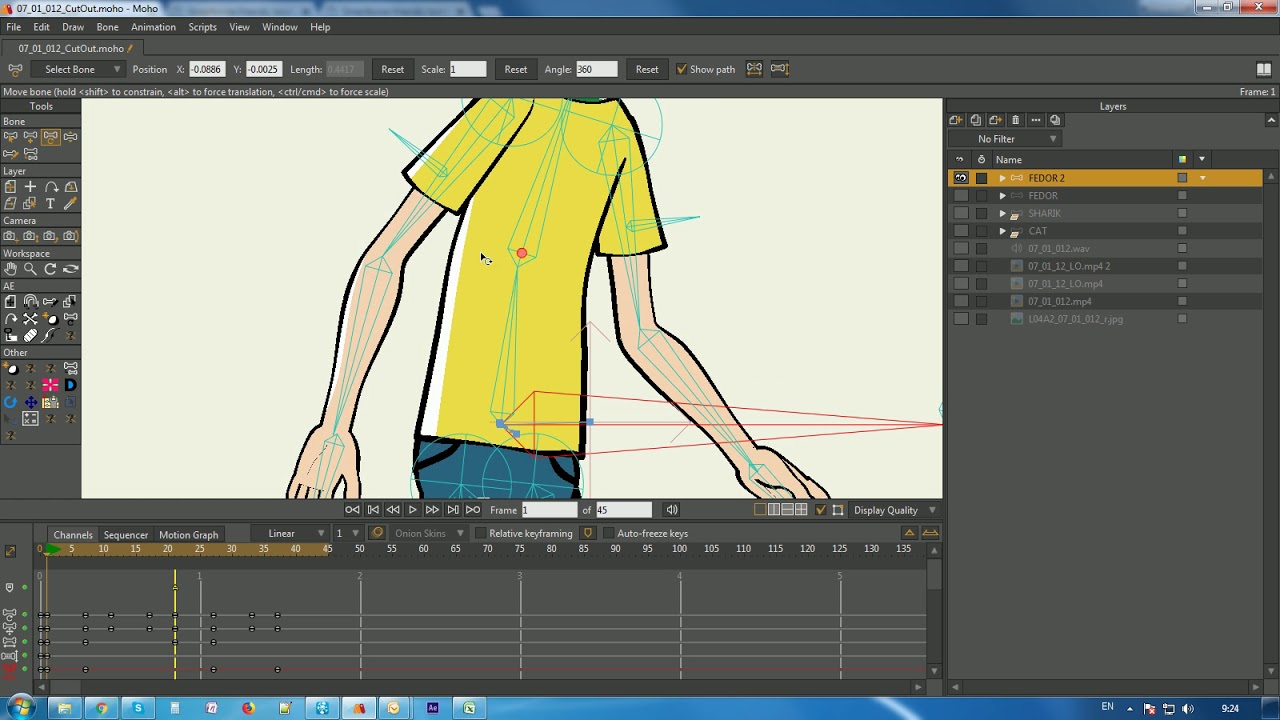Select the Add Text layer tool

click(x=50, y=204)
